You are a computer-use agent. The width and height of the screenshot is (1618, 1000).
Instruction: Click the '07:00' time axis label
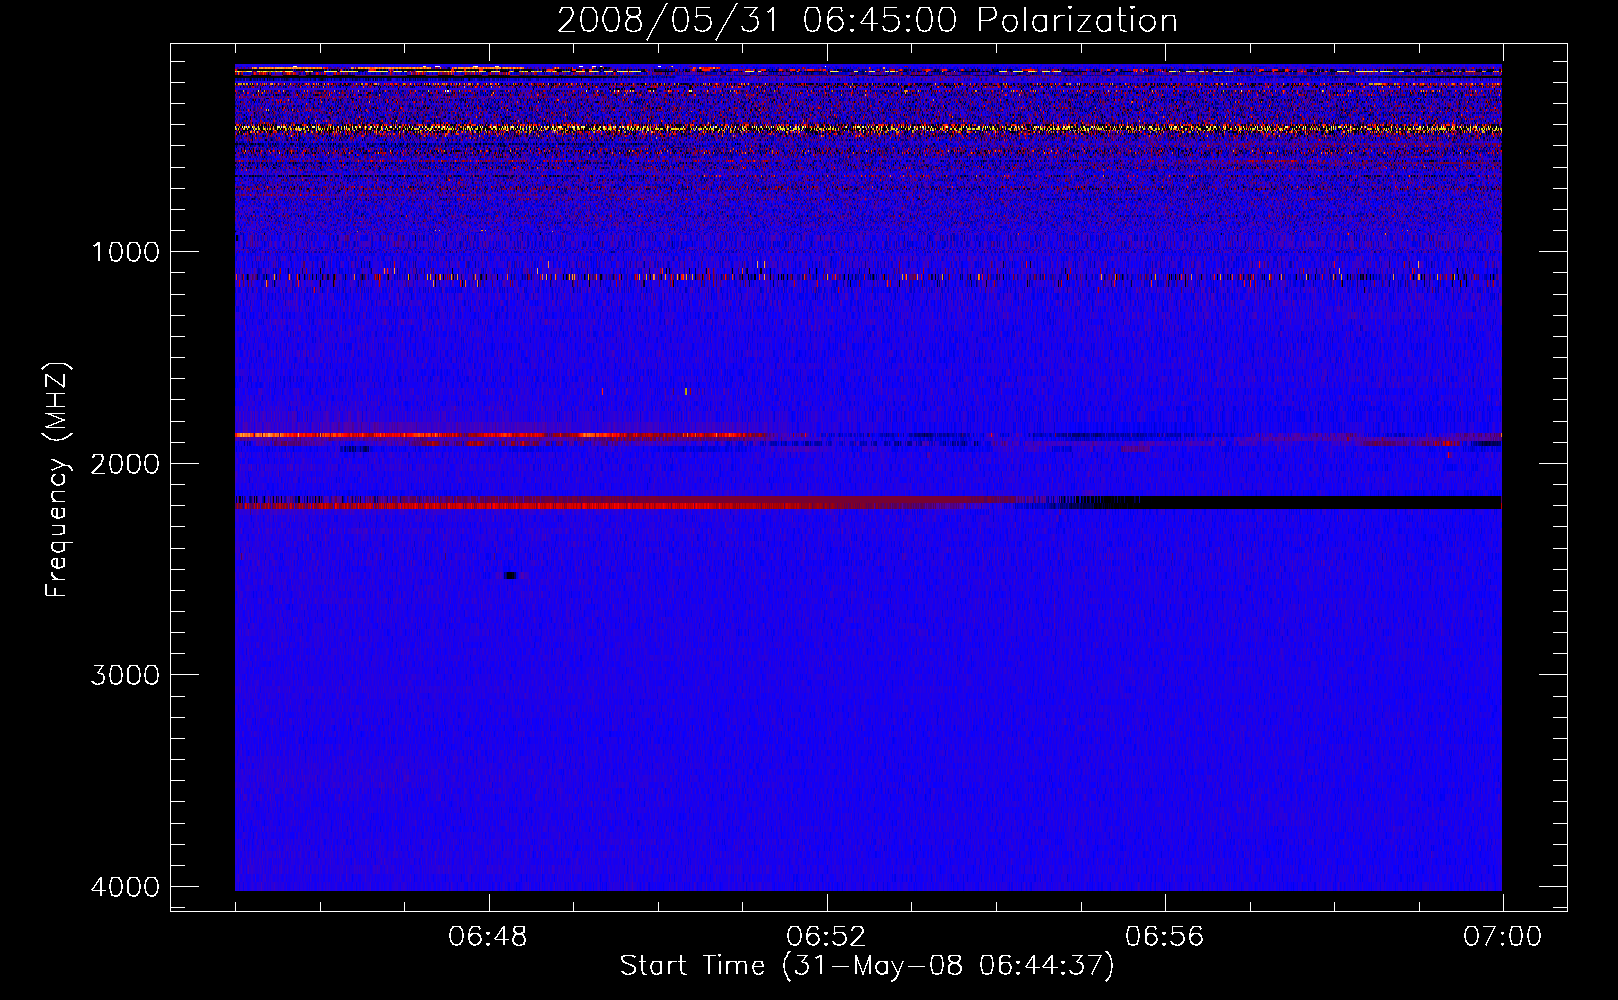[x=1502, y=937]
